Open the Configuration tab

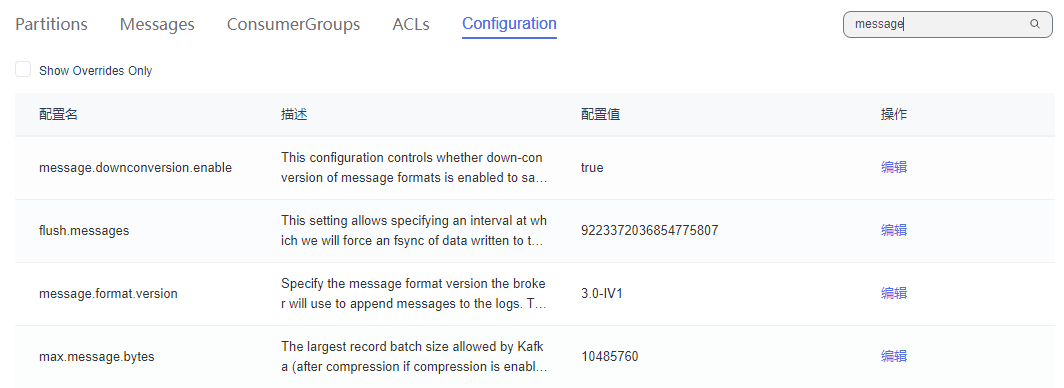click(x=509, y=24)
